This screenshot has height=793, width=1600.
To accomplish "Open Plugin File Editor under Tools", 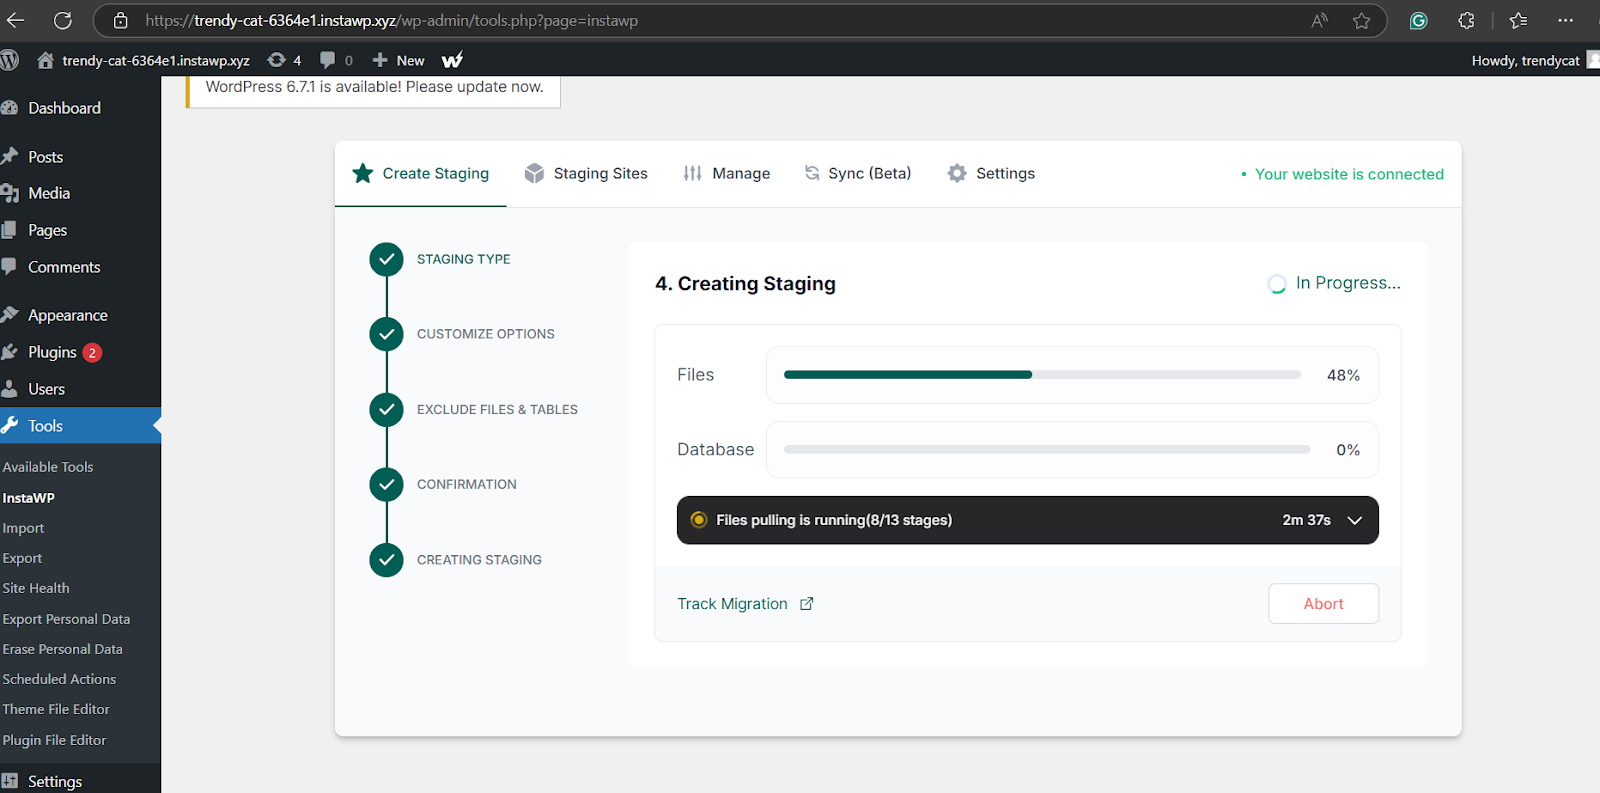I will [54, 740].
